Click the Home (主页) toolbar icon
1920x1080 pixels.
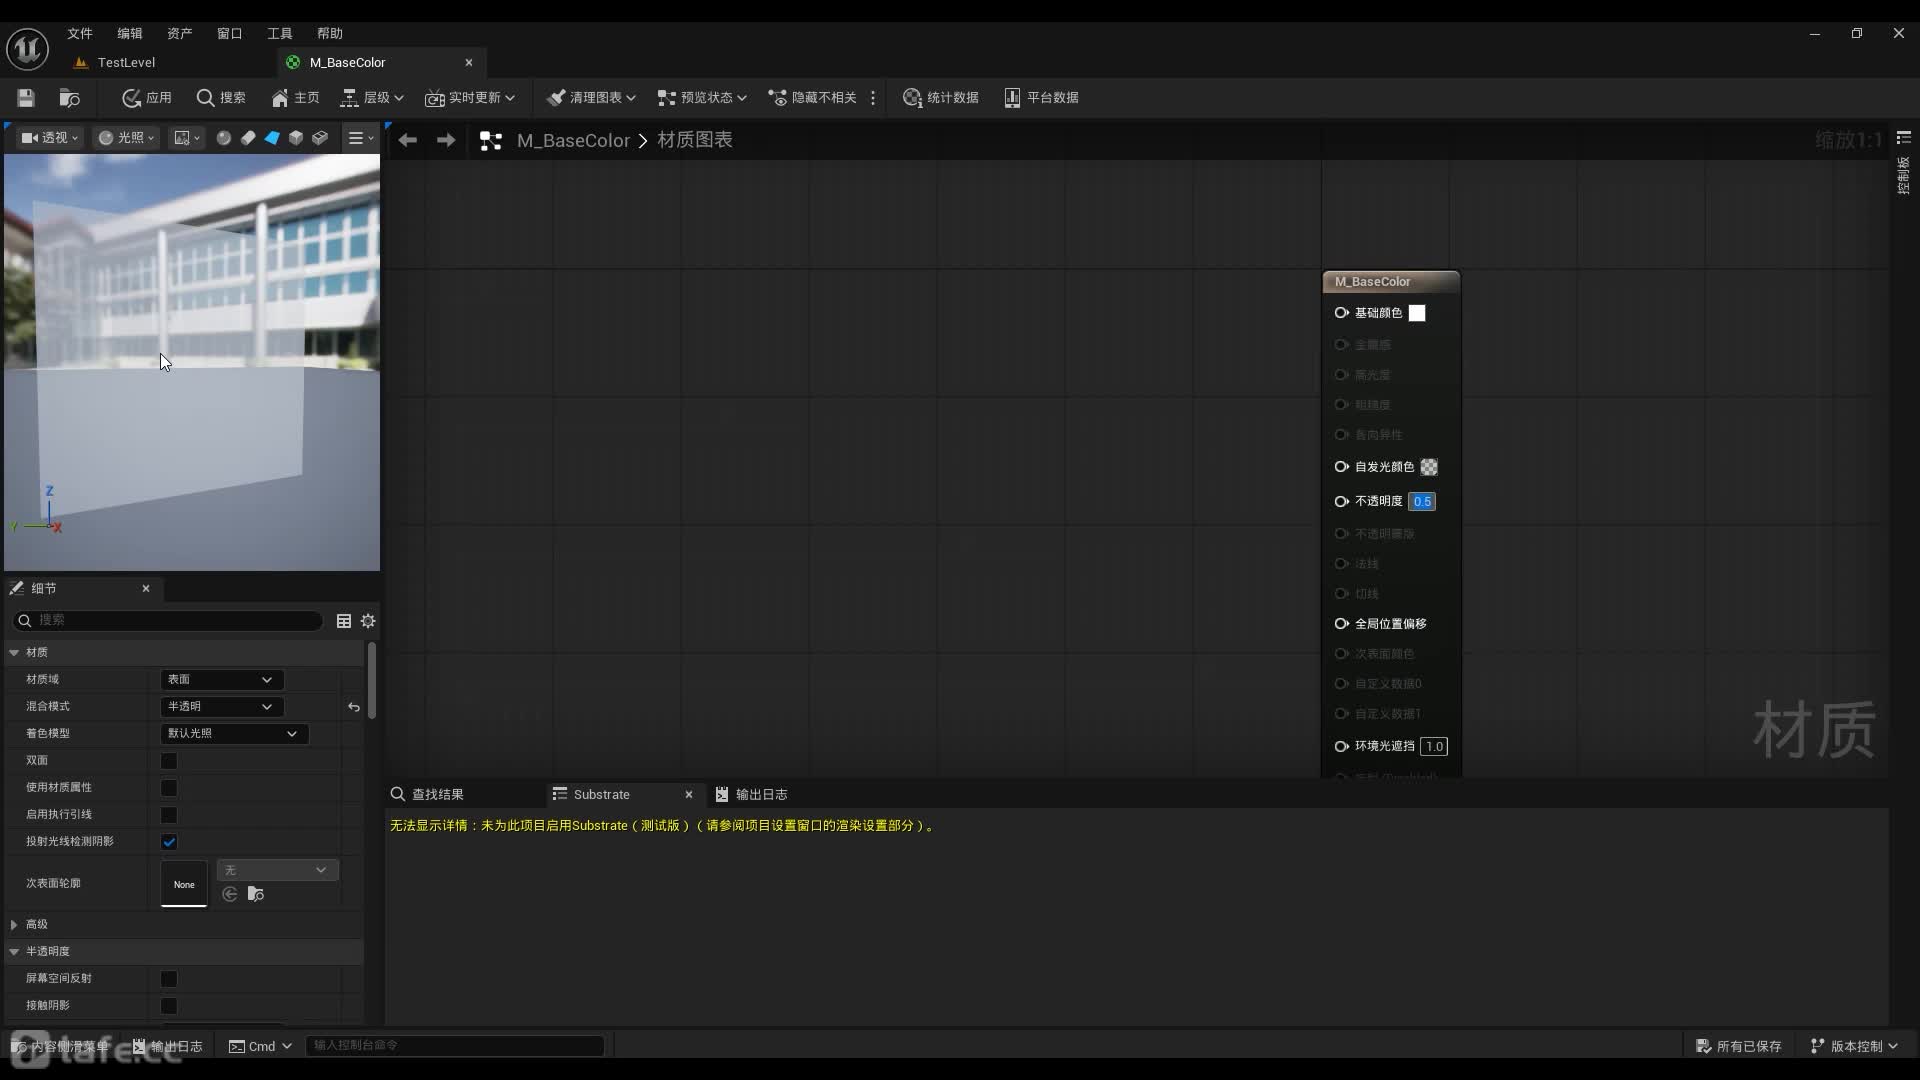click(295, 97)
